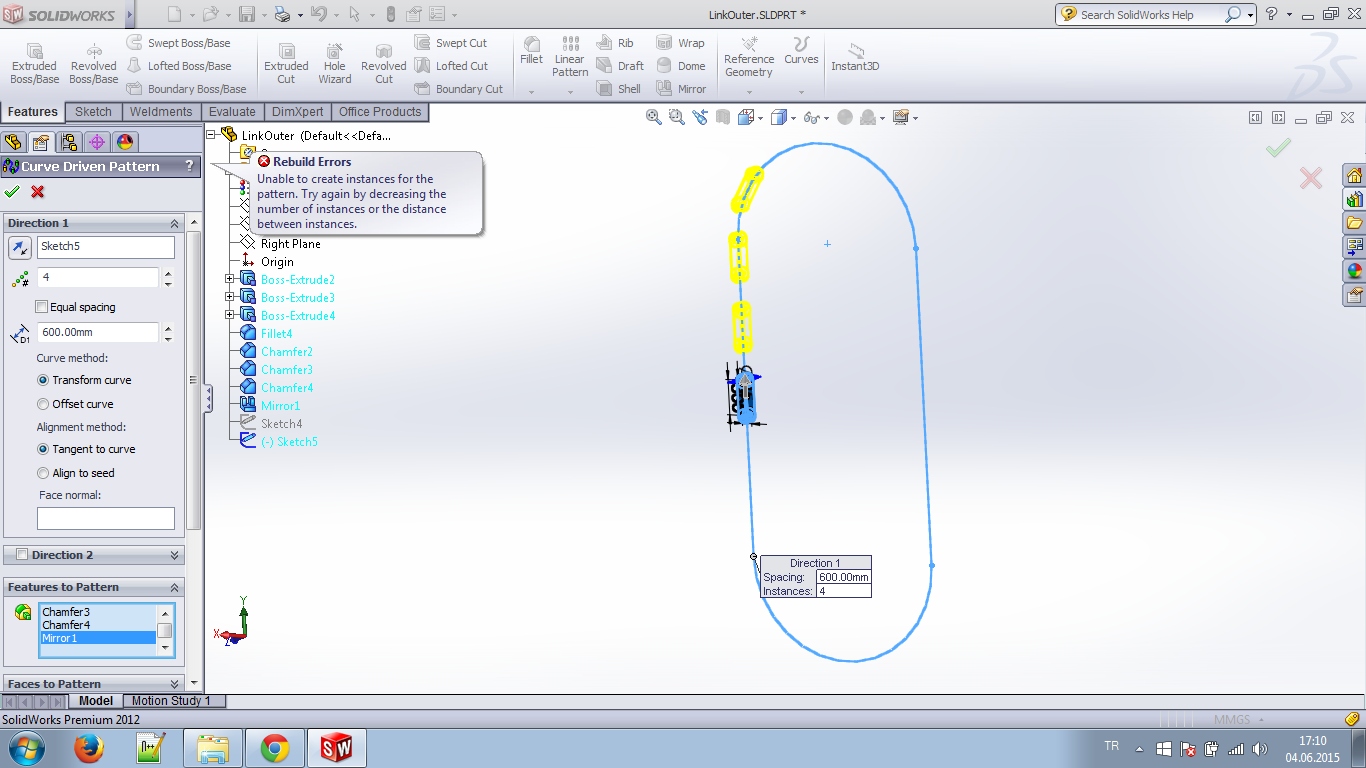Expand the Boss-Extrude2 tree node

tap(230, 279)
